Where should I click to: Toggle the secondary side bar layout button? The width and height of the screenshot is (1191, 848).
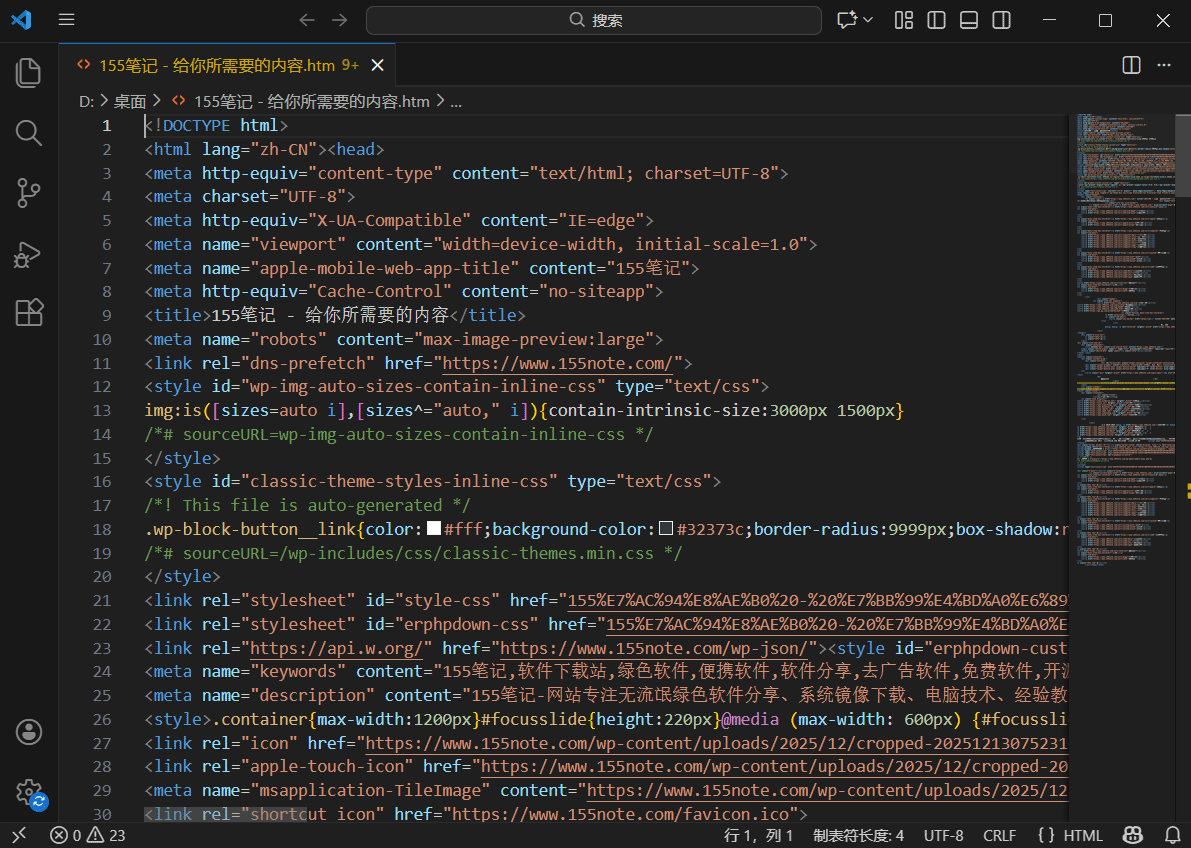coord(1001,20)
